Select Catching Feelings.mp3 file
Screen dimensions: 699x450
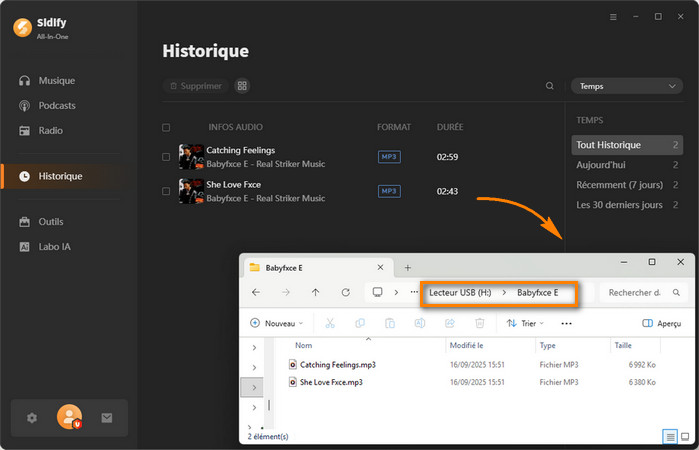point(338,365)
